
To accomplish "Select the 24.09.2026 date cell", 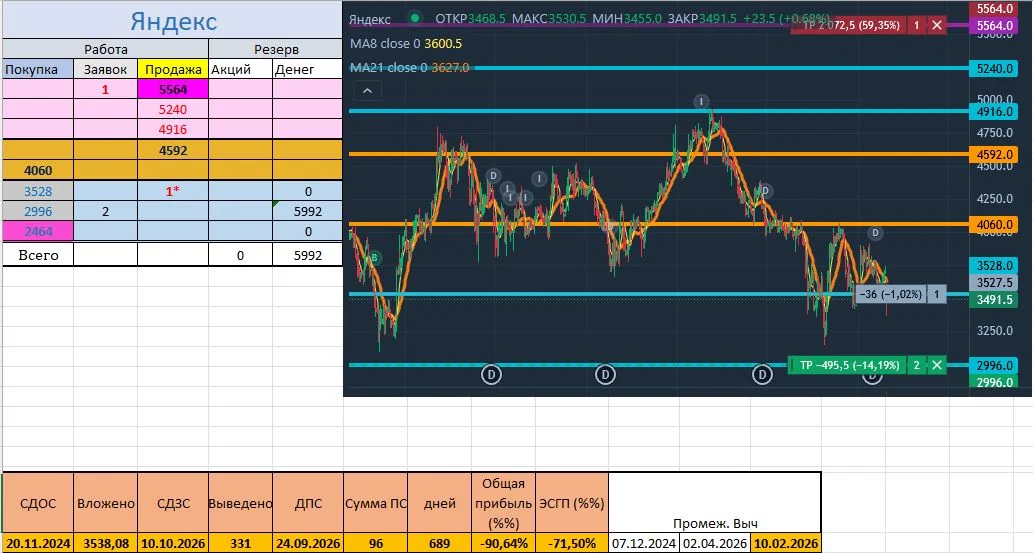I will (x=308, y=543).
